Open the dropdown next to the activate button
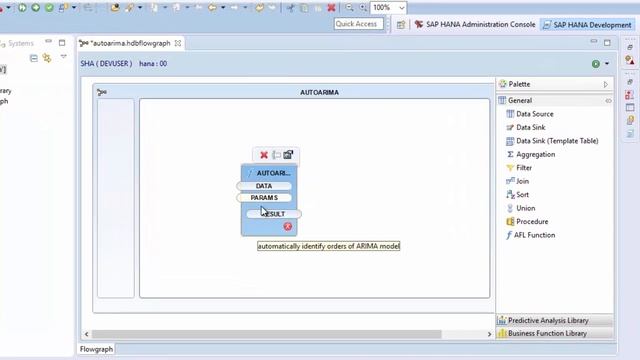 (607, 64)
